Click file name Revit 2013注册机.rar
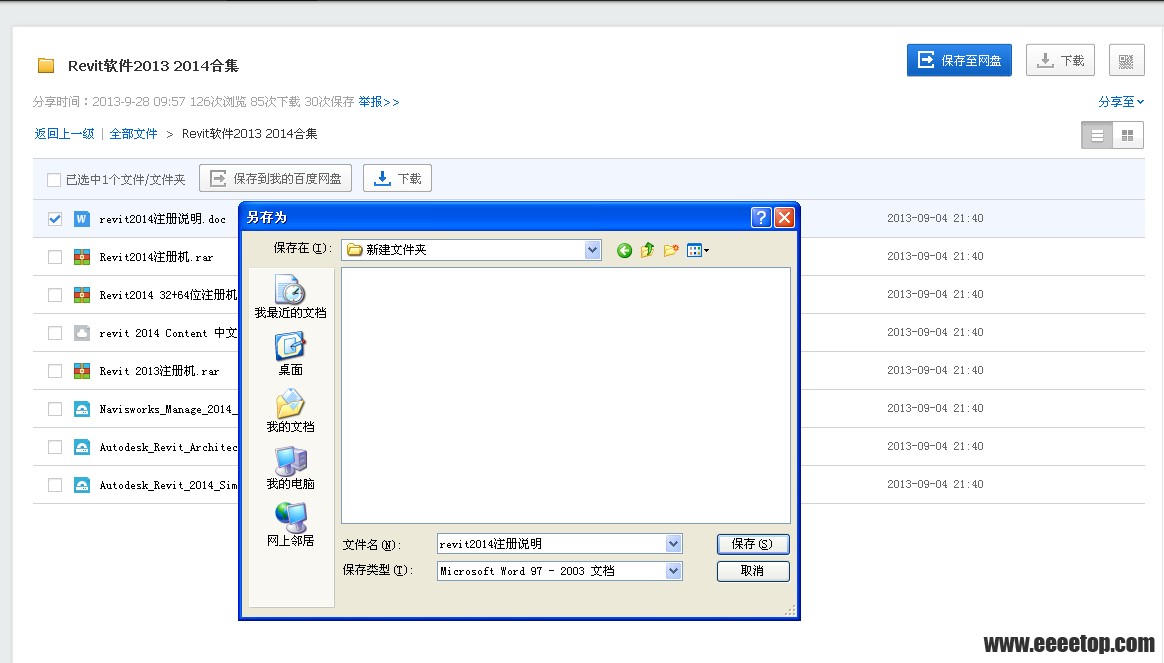1164x663 pixels. coord(160,371)
